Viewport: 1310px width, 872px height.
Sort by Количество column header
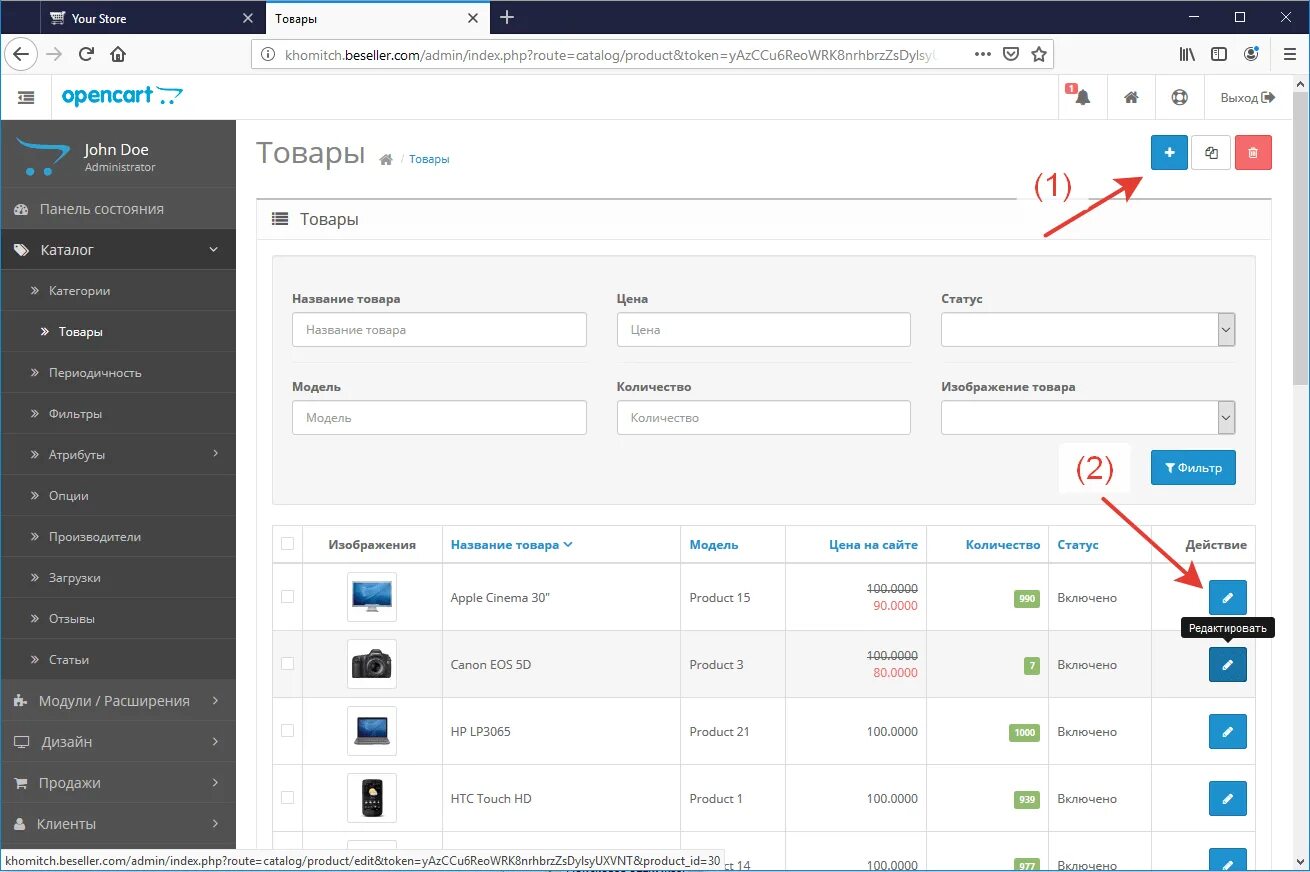point(1003,545)
